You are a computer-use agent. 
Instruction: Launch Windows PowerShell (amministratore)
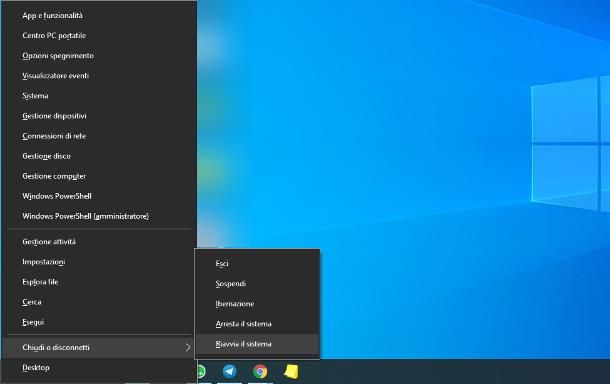99,216
